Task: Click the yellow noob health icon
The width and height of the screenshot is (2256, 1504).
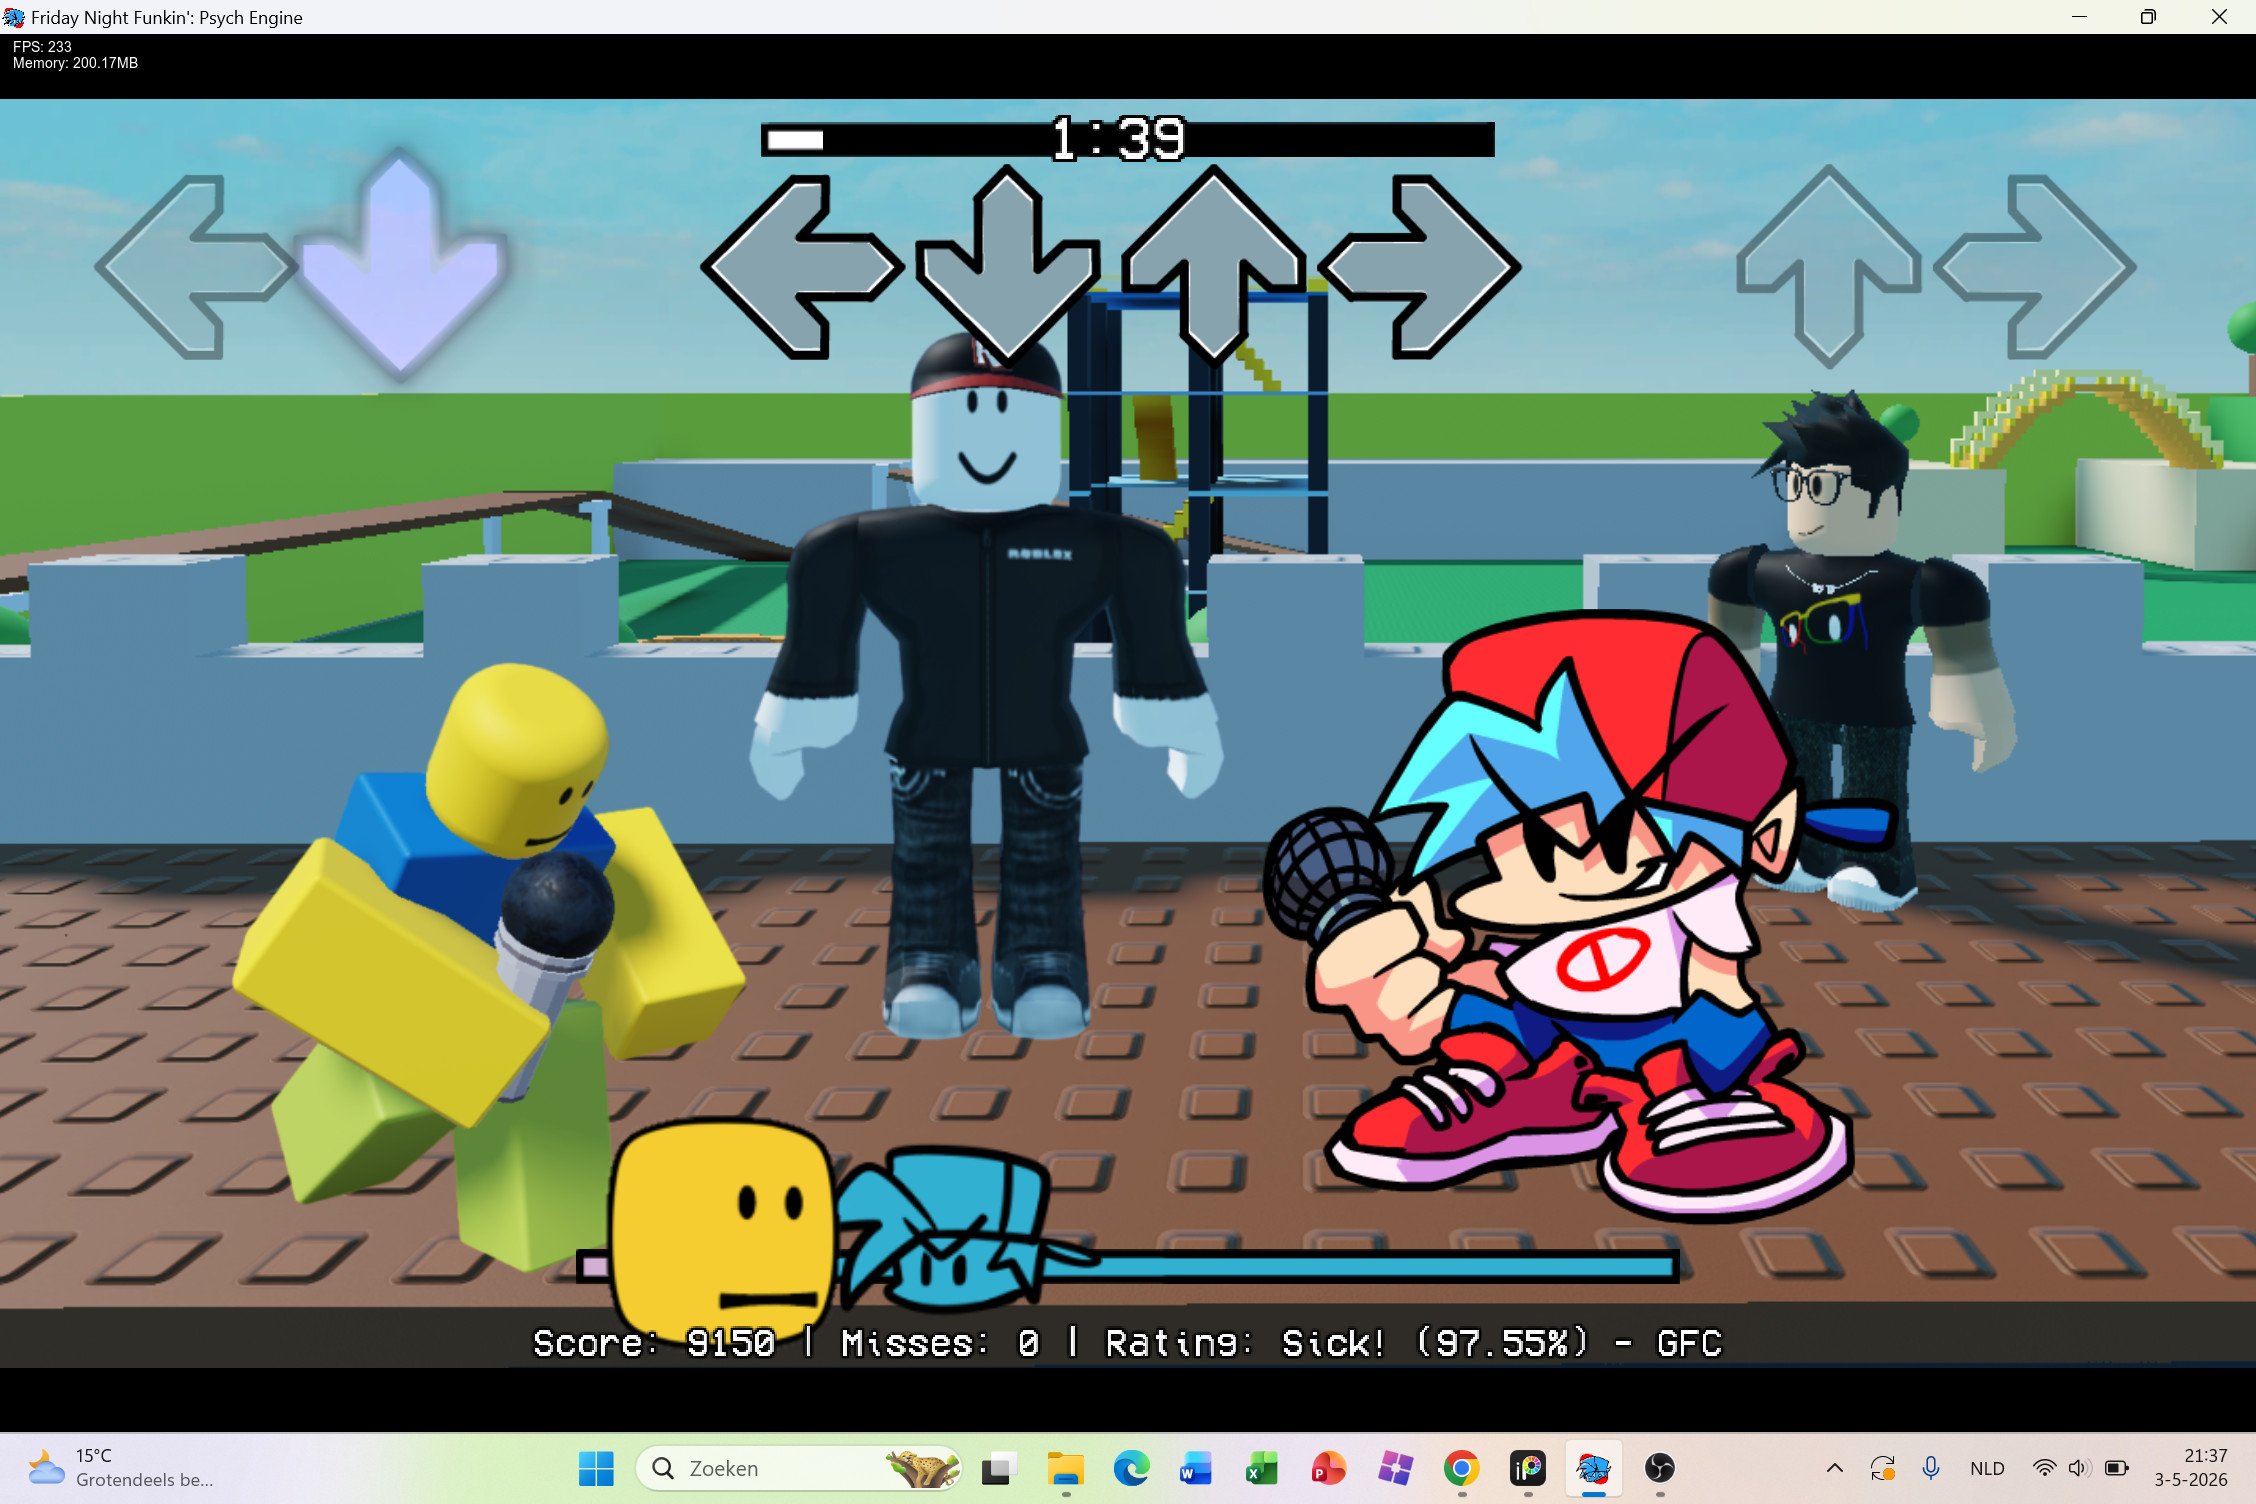Action: pyautogui.click(x=722, y=1229)
